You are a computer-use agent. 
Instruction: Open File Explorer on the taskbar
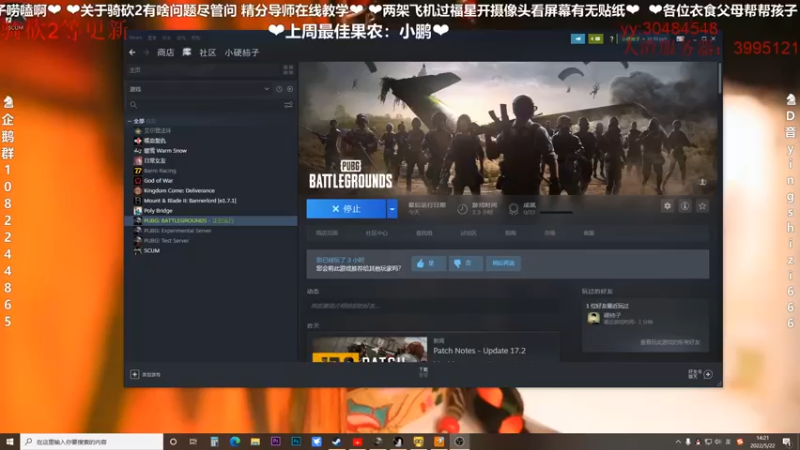[255, 441]
